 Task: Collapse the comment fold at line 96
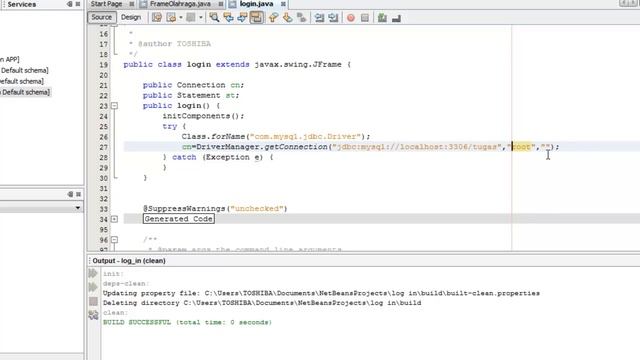click(114, 240)
